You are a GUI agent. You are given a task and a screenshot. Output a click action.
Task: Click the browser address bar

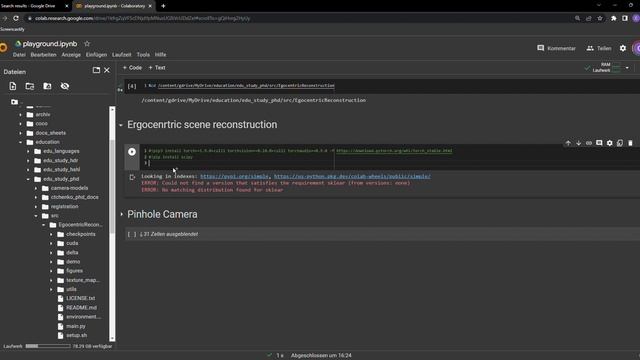(x=298, y=18)
